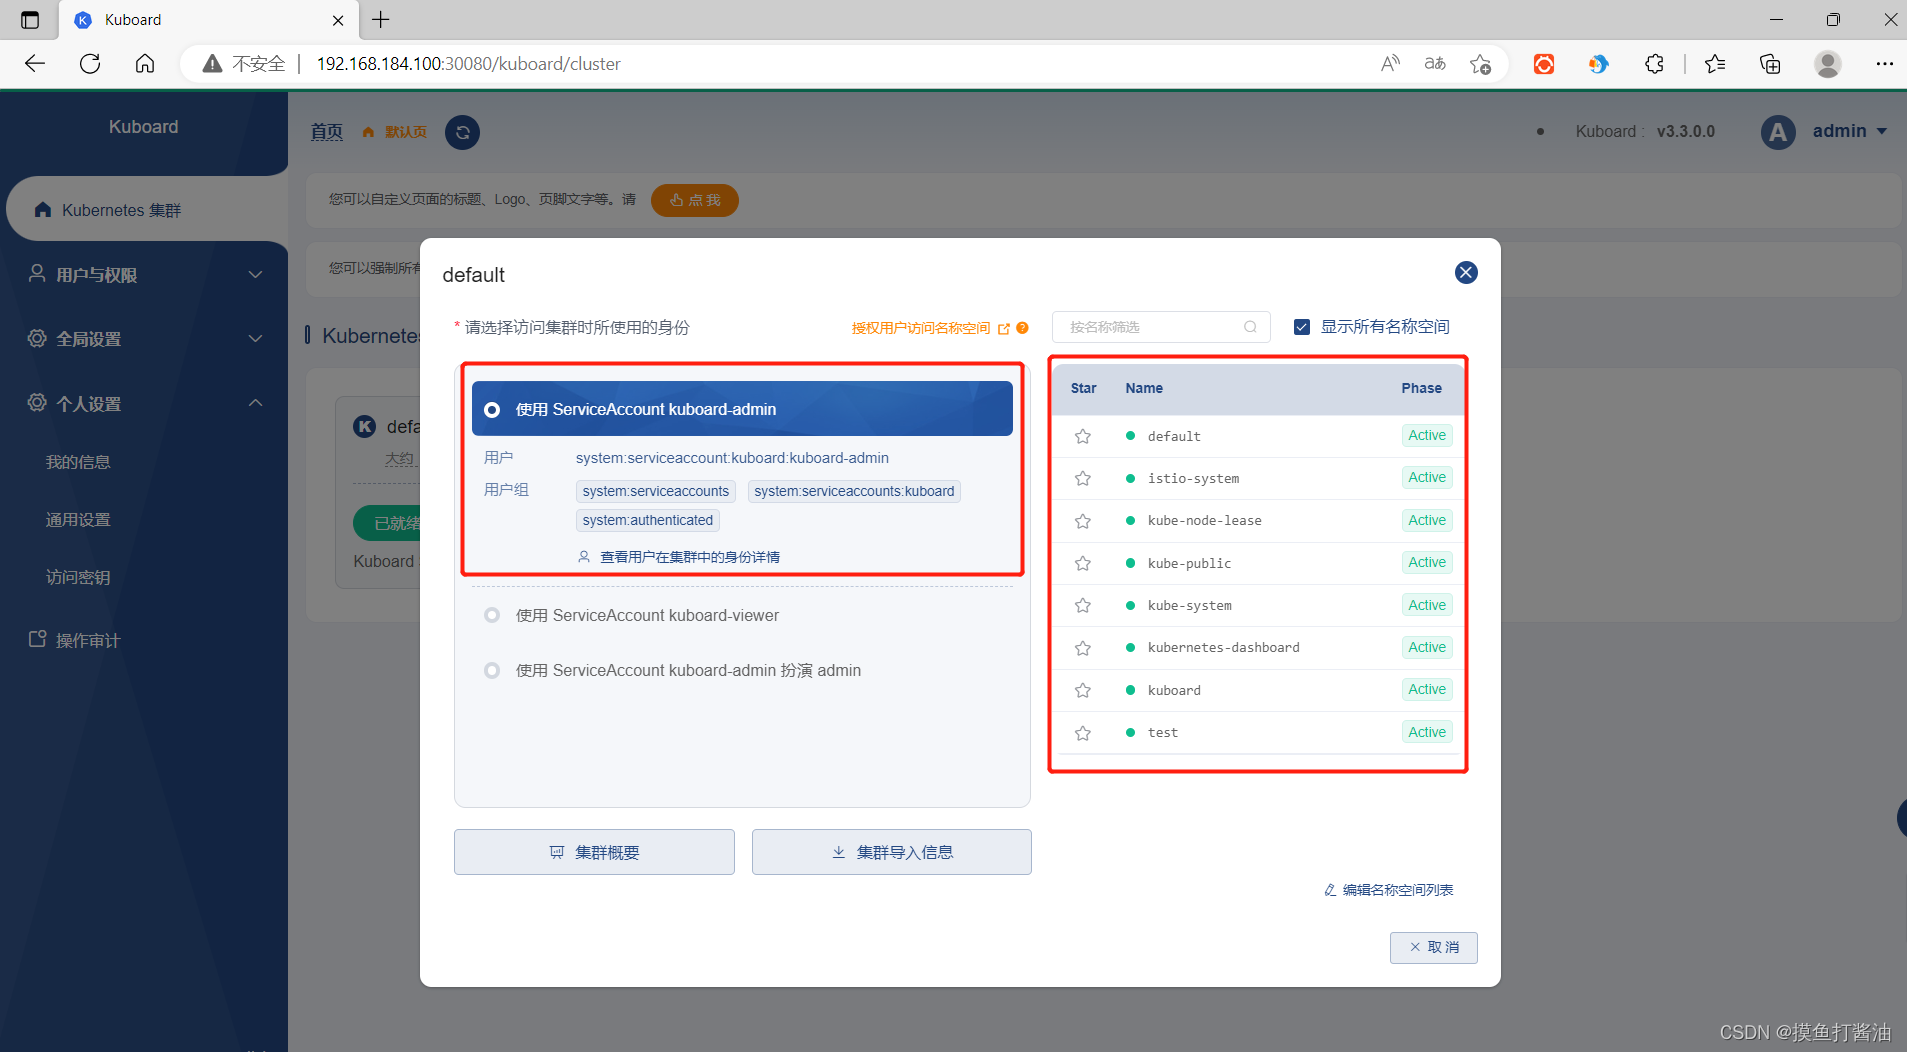Screen dimensions: 1907x1052
Task: Star the istio-system namespace
Action: (x=1083, y=478)
